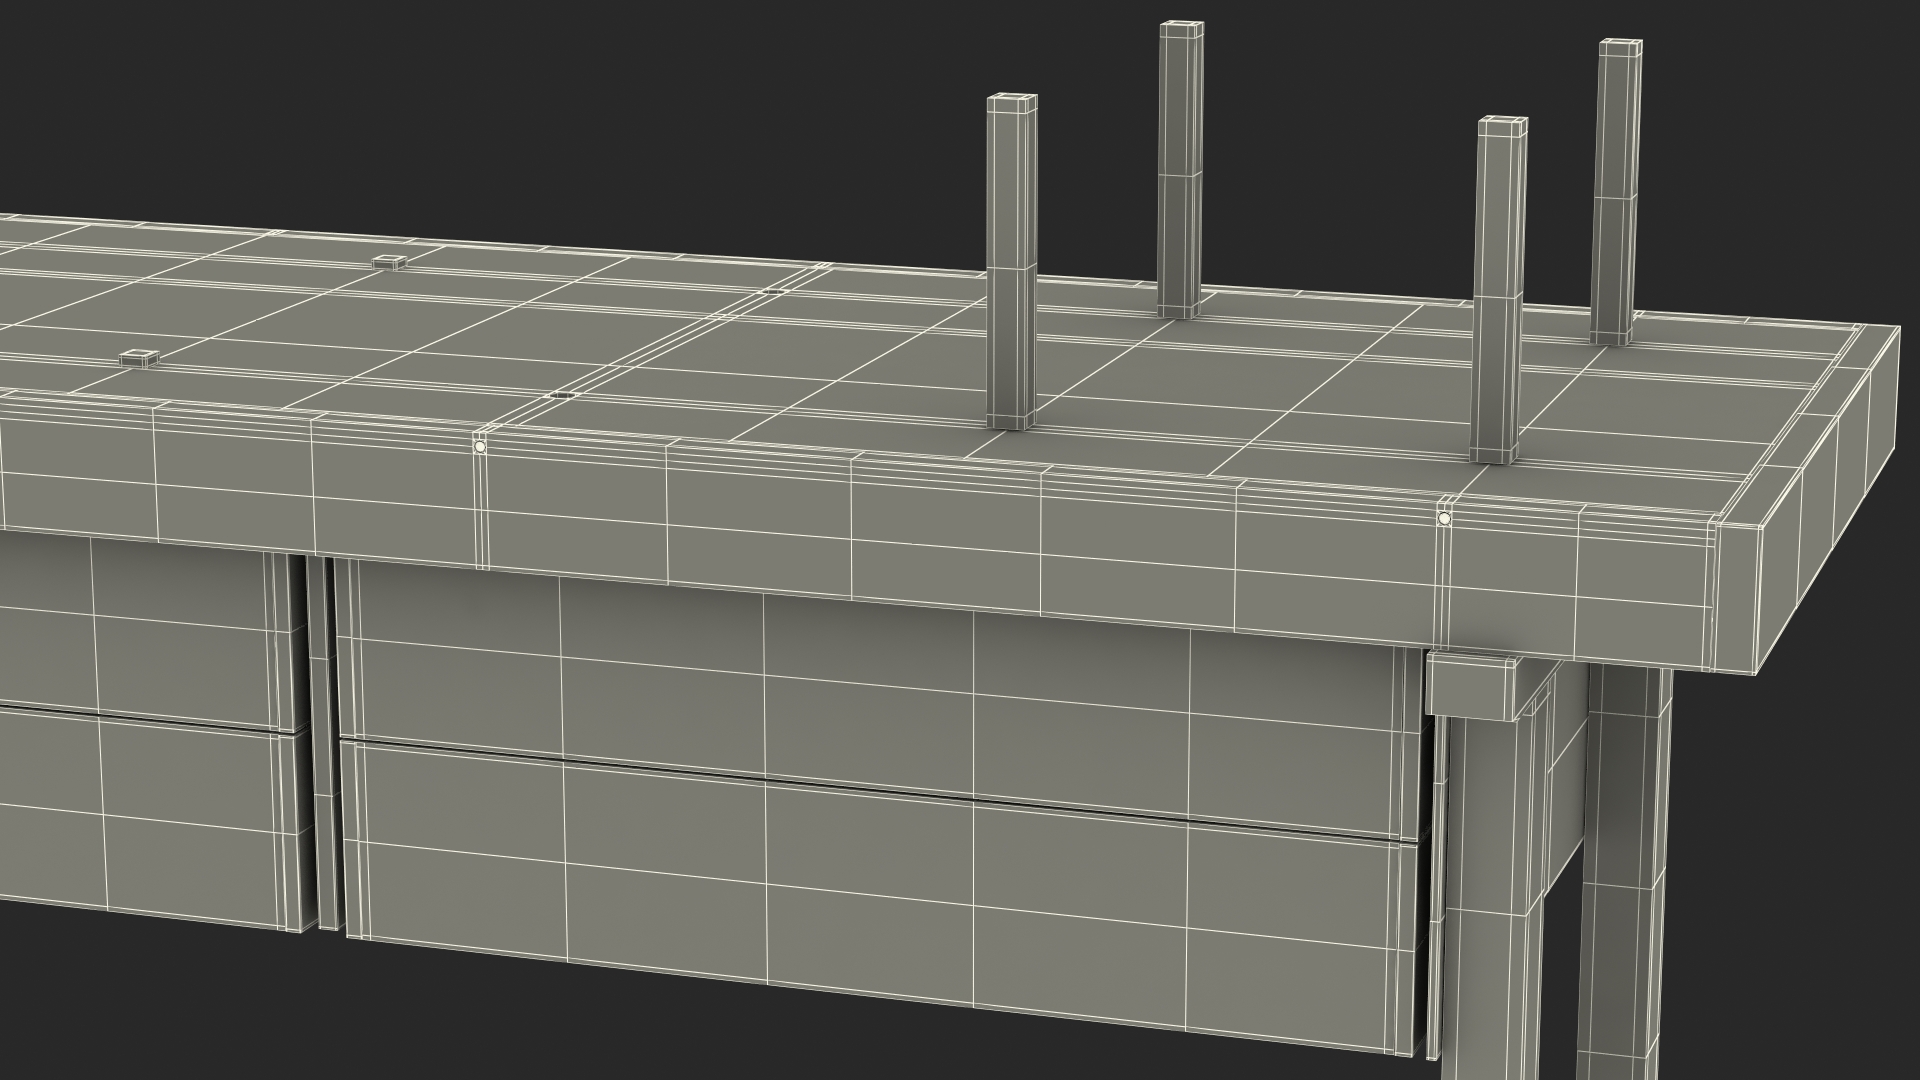The height and width of the screenshot is (1080, 1920).
Task: Click the front table leg on the right
Action: [x=1490, y=900]
